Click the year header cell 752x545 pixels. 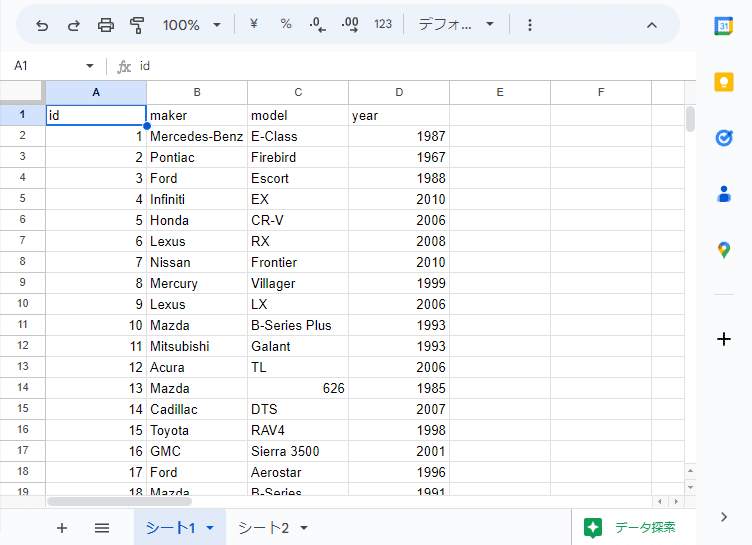[x=399, y=115]
